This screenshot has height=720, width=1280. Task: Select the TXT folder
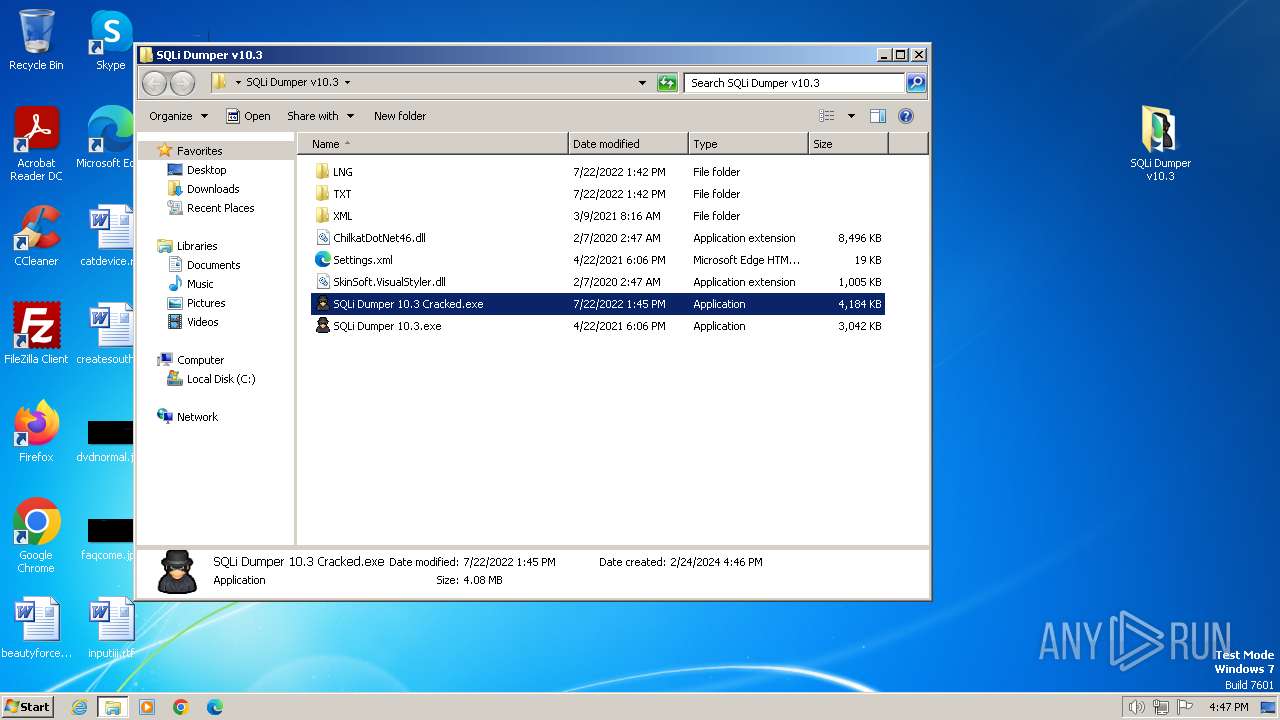pyautogui.click(x=342, y=194)
